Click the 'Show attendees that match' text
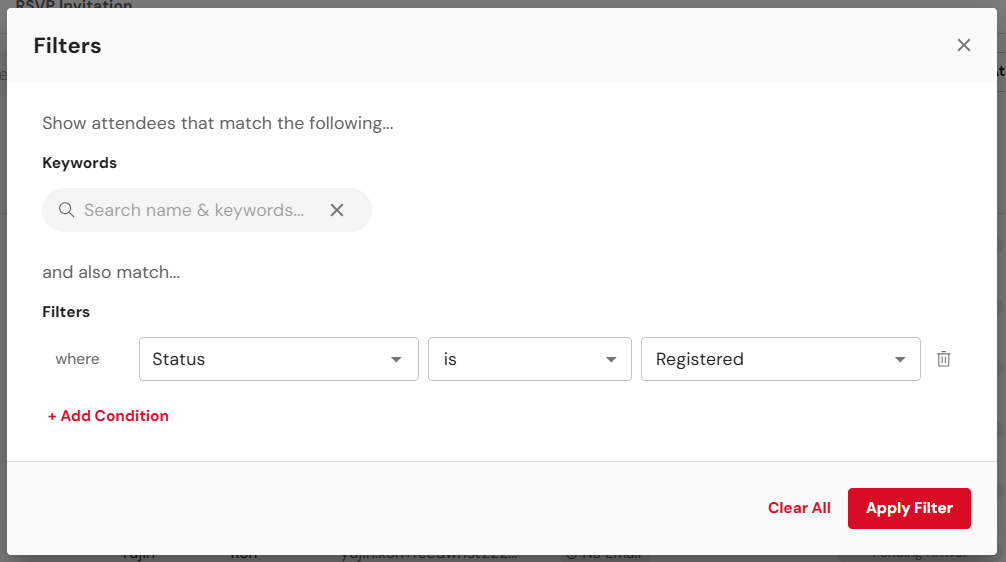This screenshot has width=1006, height=562. (217, 123)
